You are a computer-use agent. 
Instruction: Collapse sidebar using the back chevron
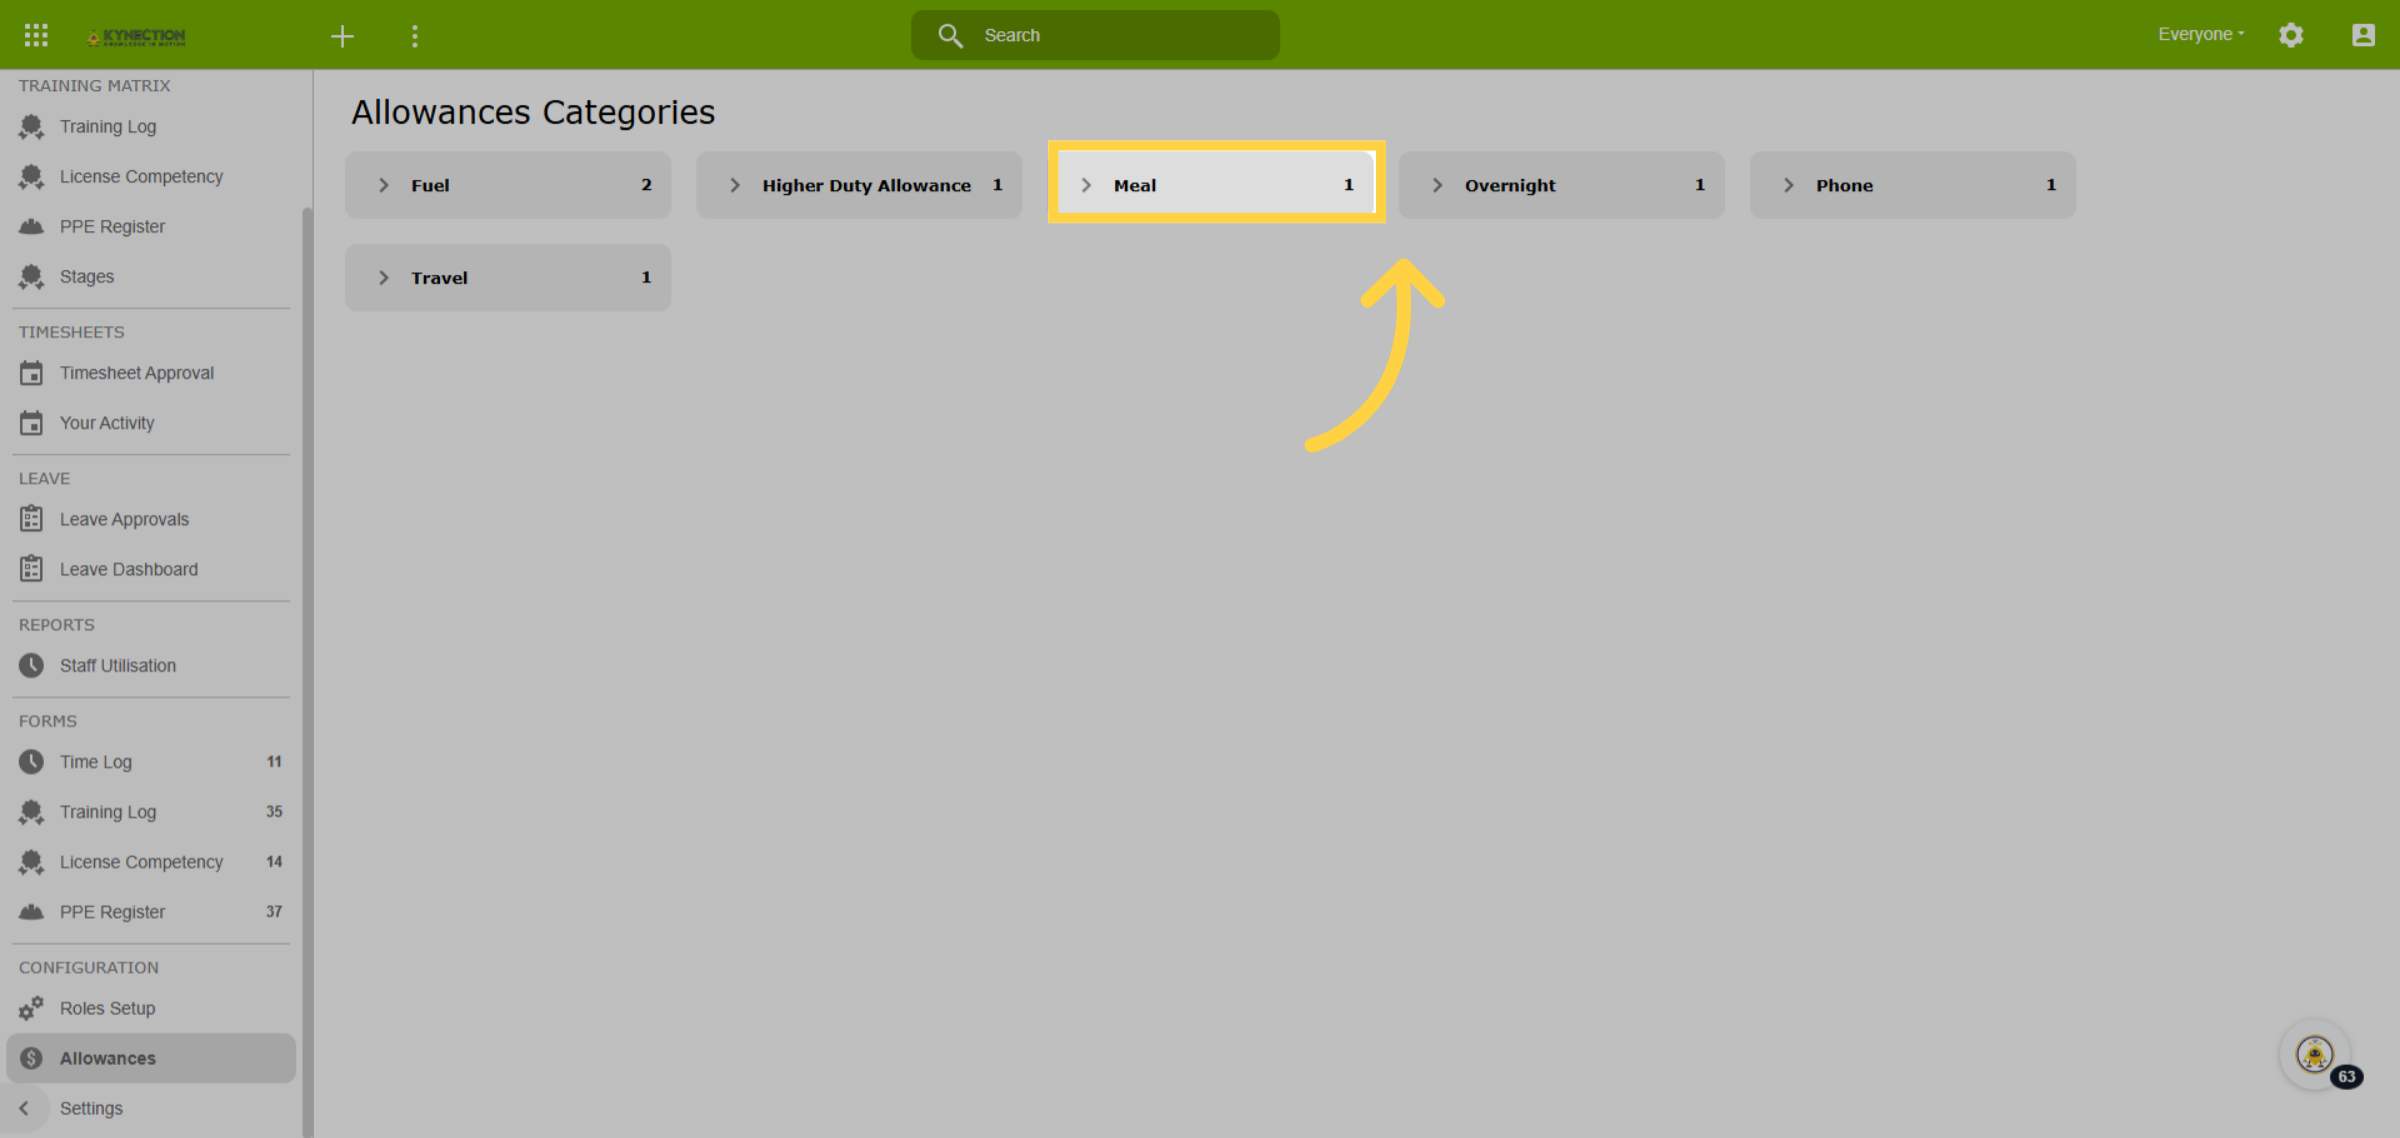(24, 1108)
